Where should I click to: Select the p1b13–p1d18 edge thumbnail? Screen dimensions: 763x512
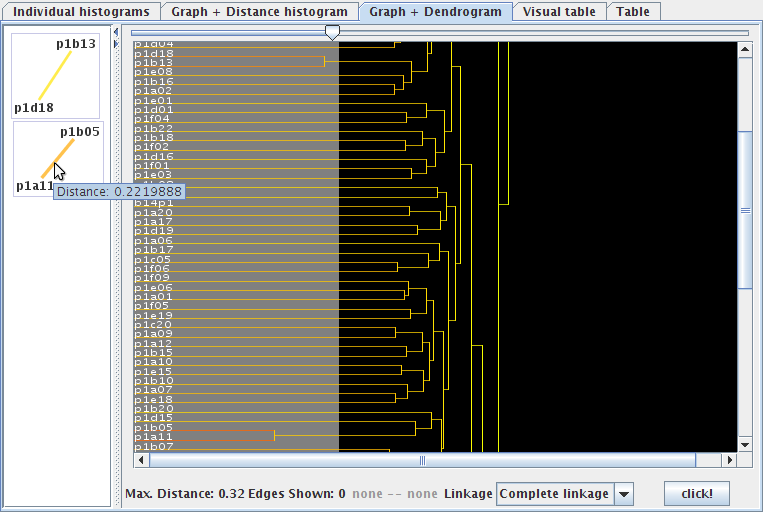[56, 76]
